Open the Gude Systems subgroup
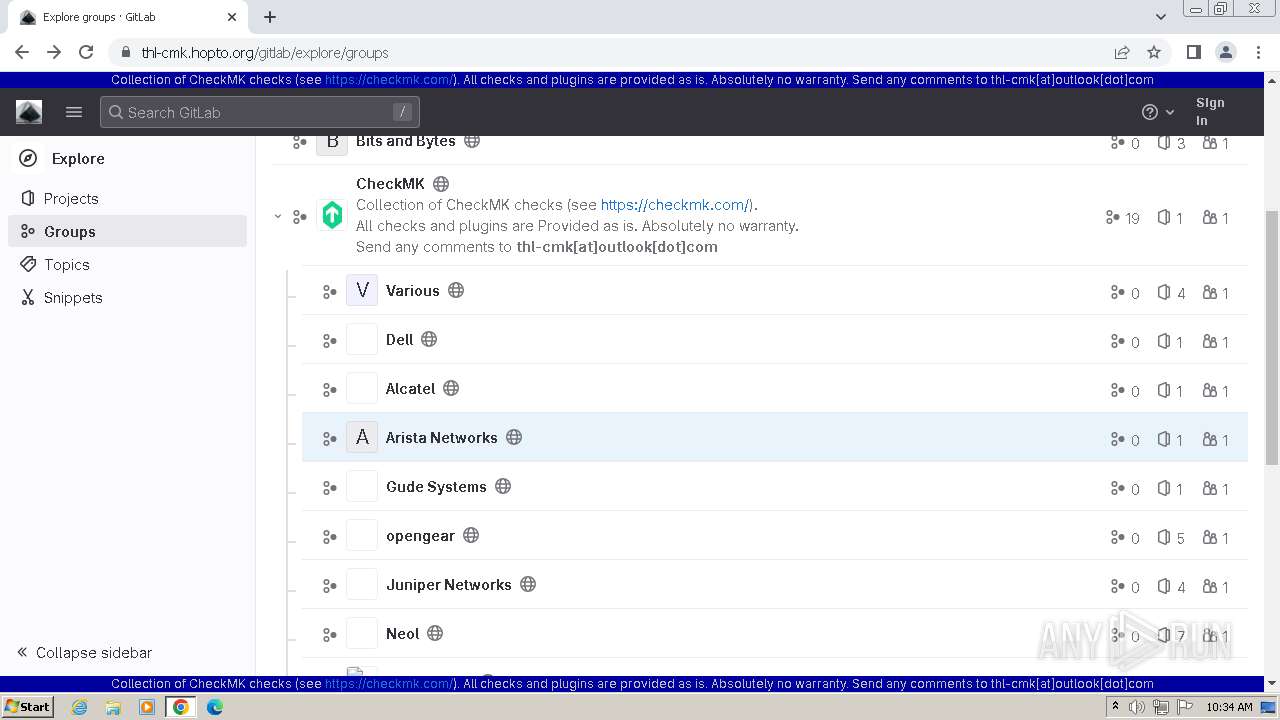 (437, 486)
